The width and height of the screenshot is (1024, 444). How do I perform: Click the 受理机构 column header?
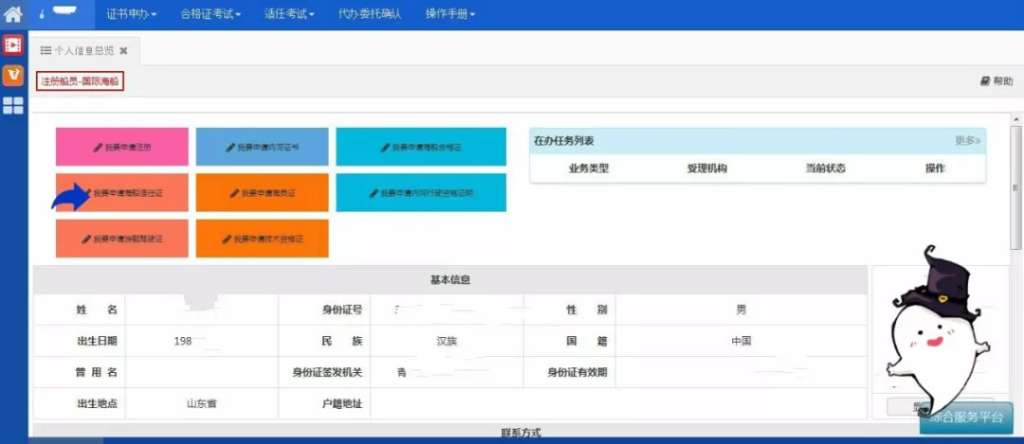pyautogui.click(x=707, y=168)
